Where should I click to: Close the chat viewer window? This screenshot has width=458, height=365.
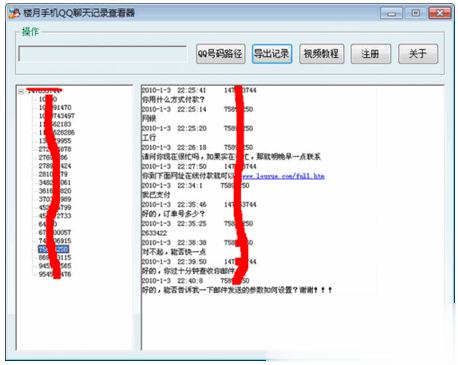pos(440,13)
